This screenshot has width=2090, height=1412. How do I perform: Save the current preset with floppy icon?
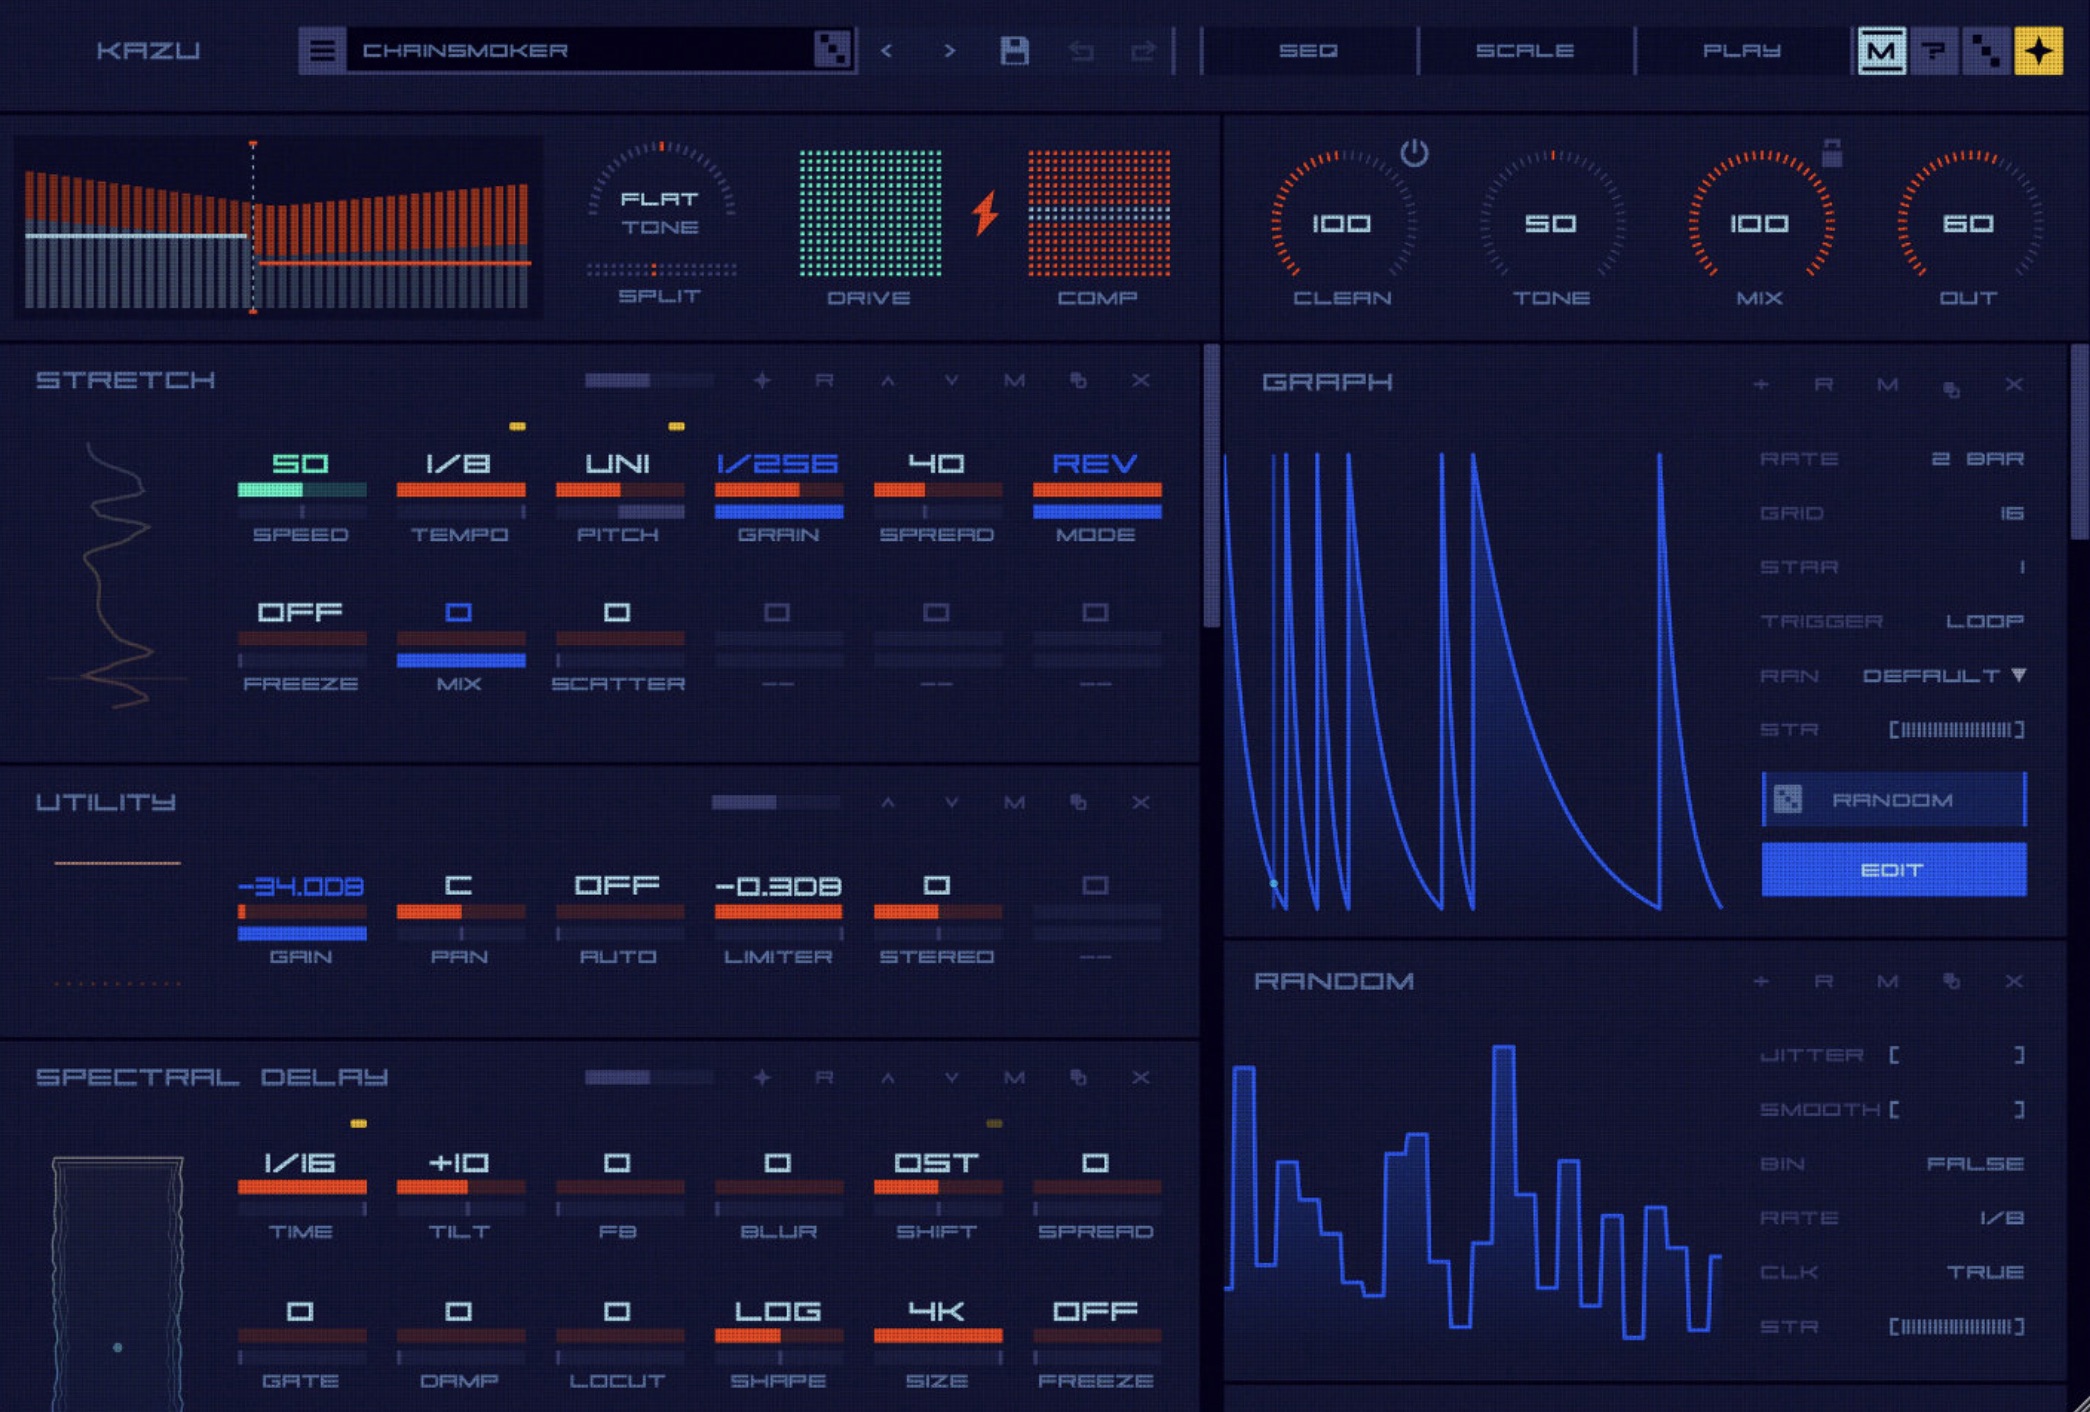[x=1014, y=50]
